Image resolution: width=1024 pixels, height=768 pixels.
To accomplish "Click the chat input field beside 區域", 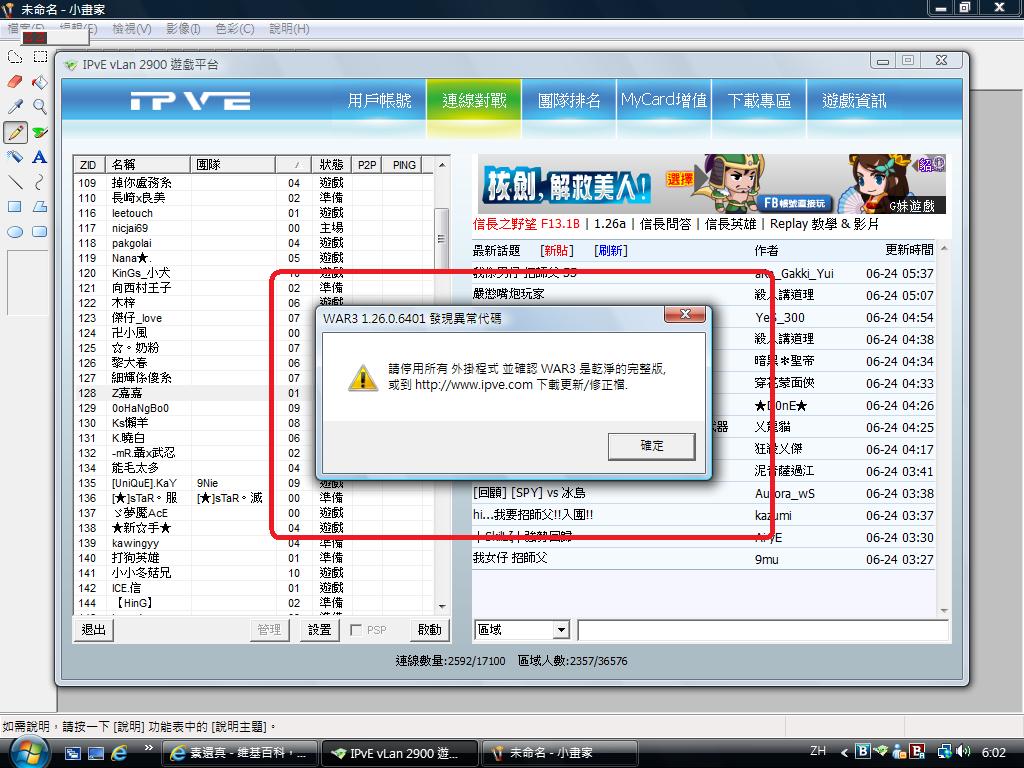I will 763,630.
